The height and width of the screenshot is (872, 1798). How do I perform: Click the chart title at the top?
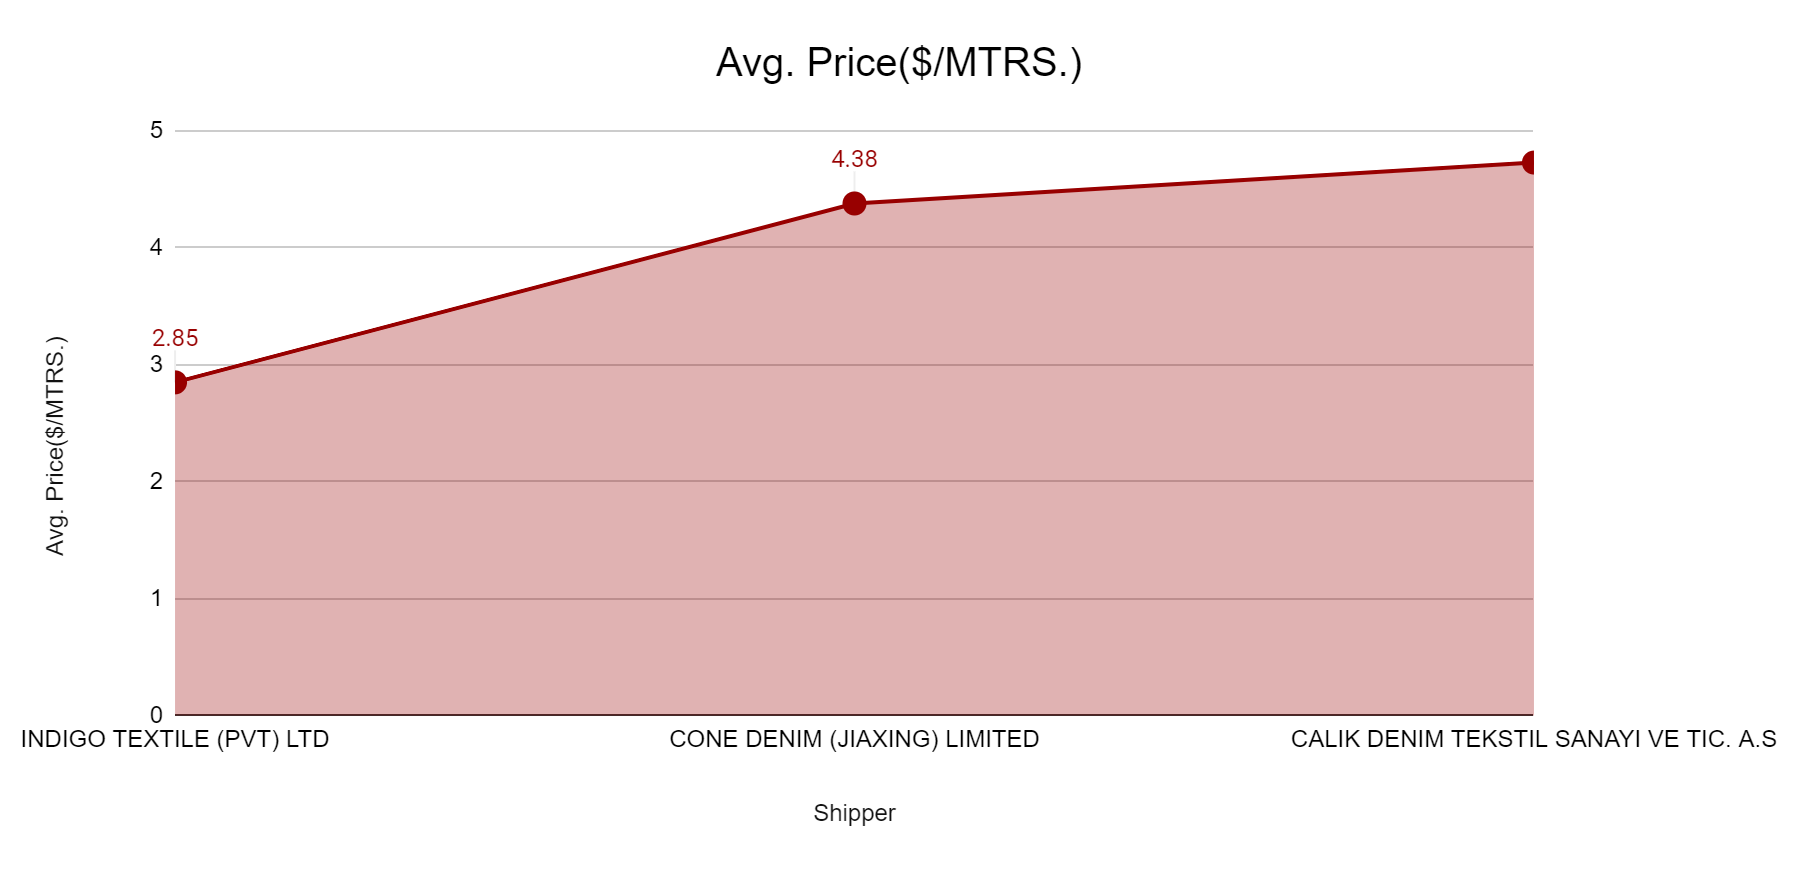point(898,63)
